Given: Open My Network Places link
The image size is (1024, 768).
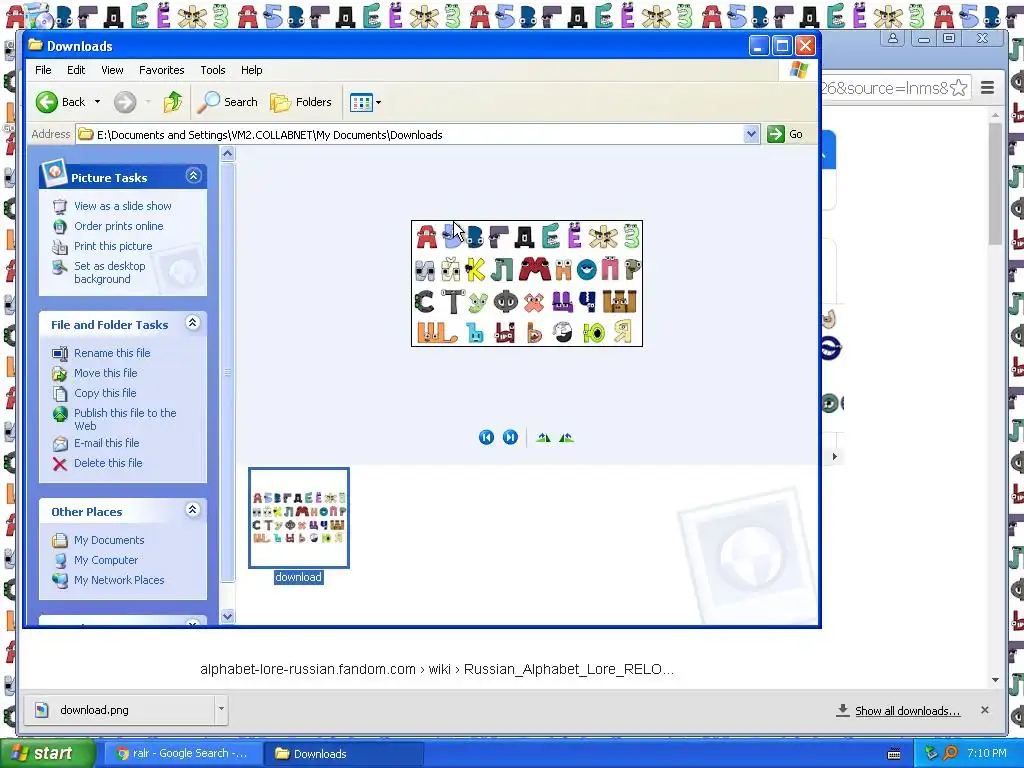Looking at the screenshot, I should pos(119,580).
